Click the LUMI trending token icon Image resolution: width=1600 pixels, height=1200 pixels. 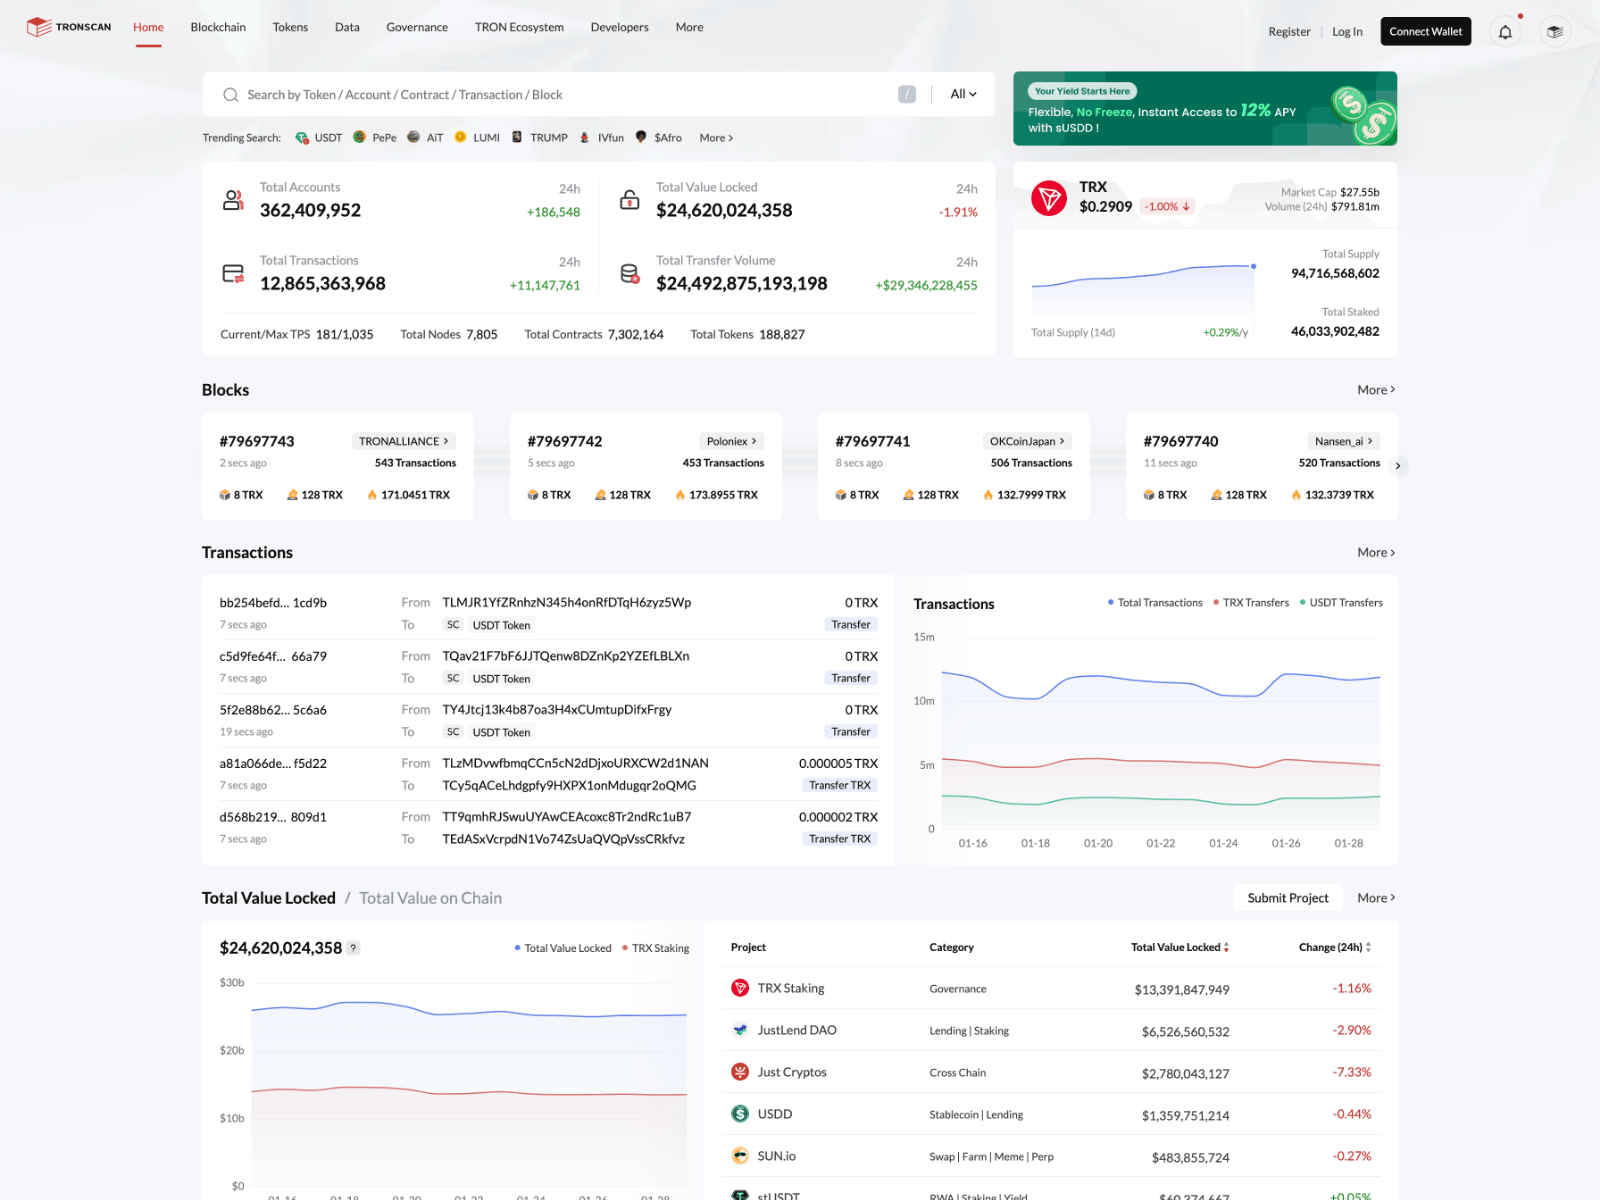[x=461, y=137]
